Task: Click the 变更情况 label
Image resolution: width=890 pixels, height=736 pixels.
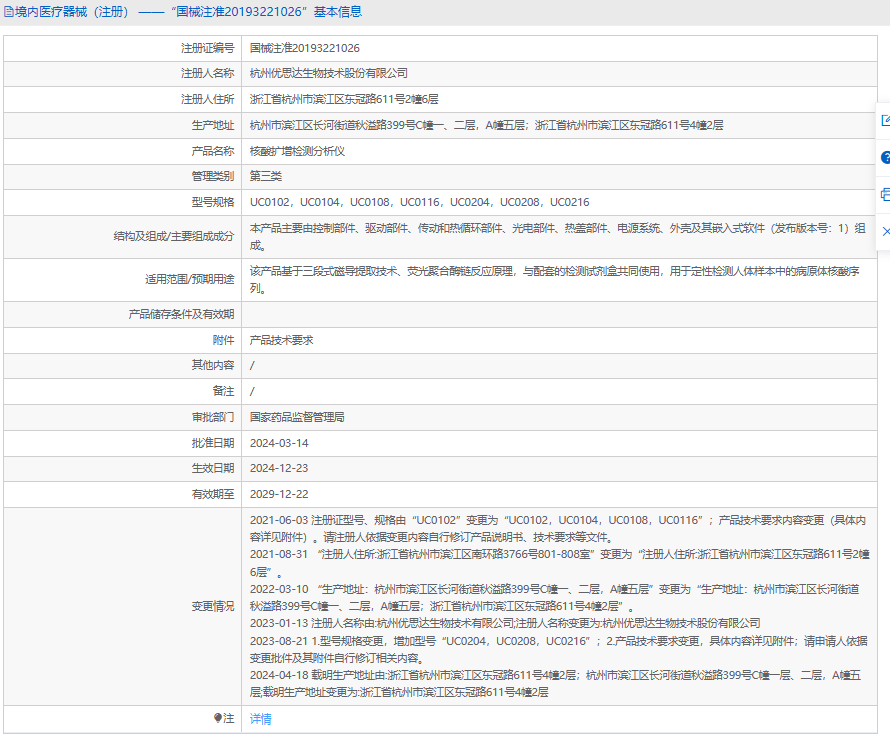Action: pyautogui.click(x=212, y=606)
